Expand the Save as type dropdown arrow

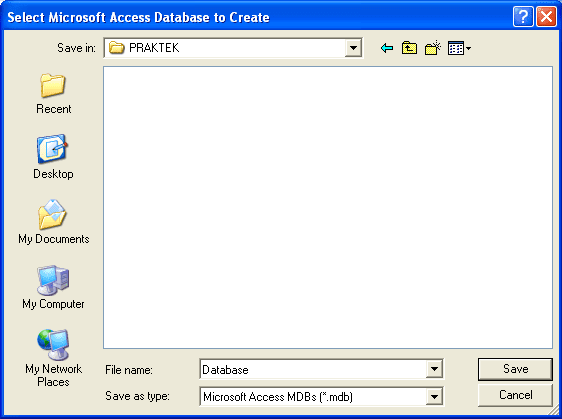coord(434,396)
